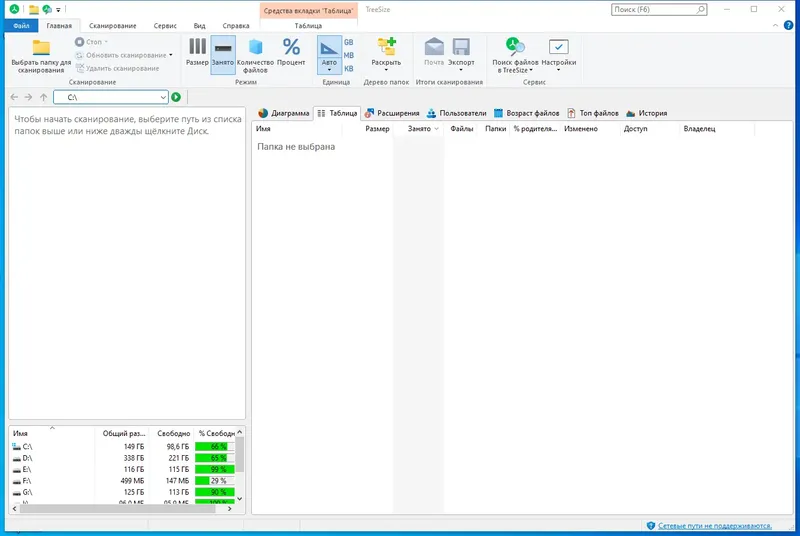This screenshot has width=800, height=536.
Task: Click the search magnifier icon
Action: (701, 9)
